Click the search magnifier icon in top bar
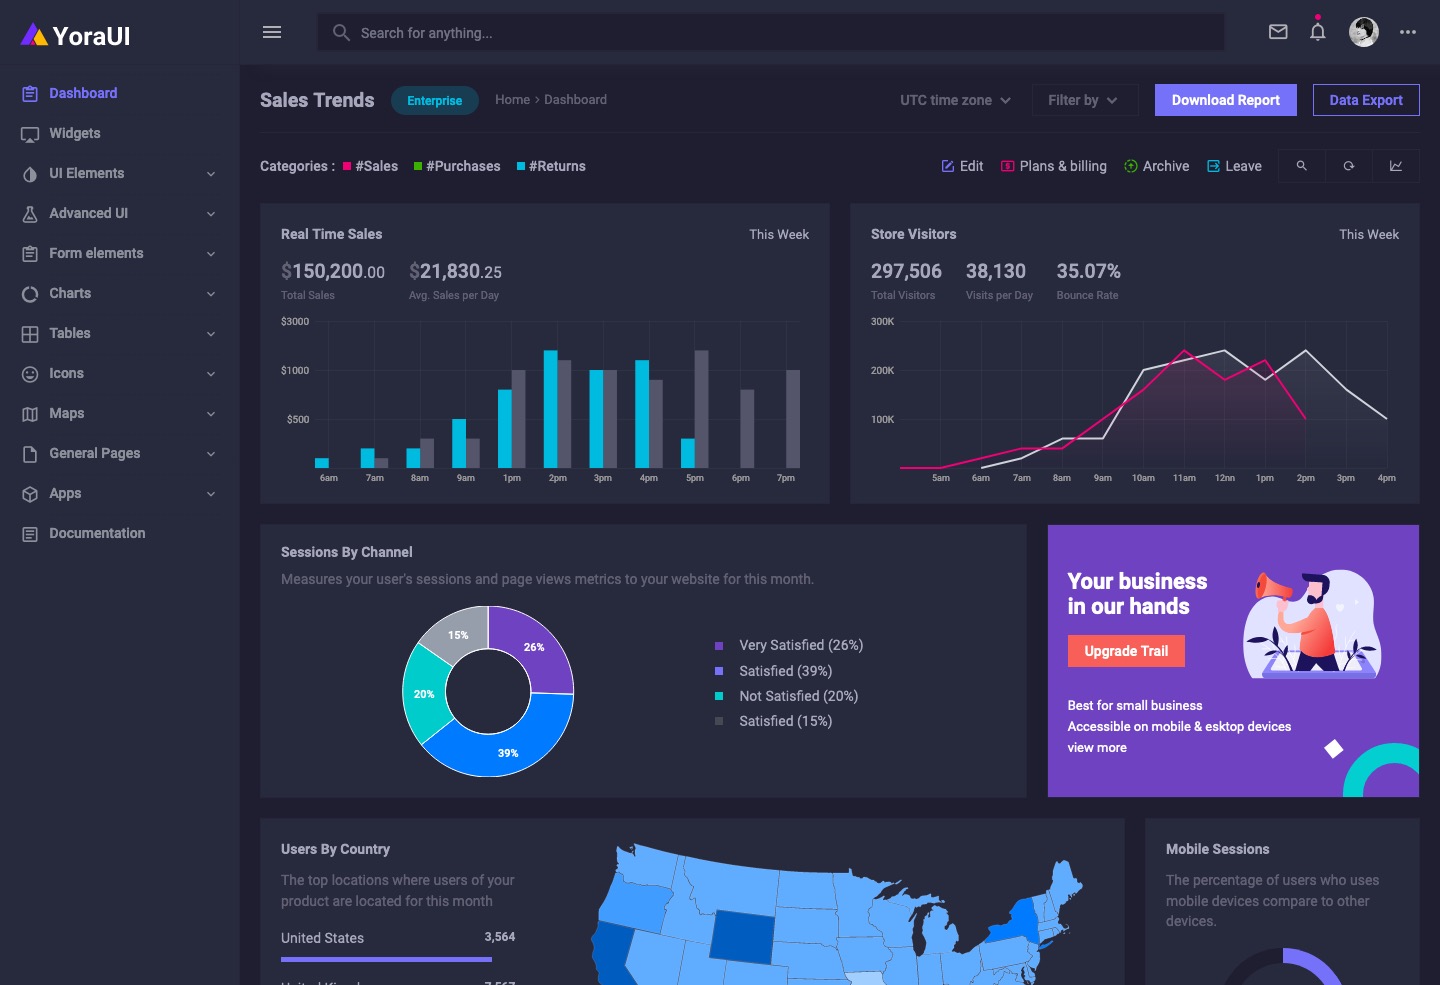 tap(341, 32)
